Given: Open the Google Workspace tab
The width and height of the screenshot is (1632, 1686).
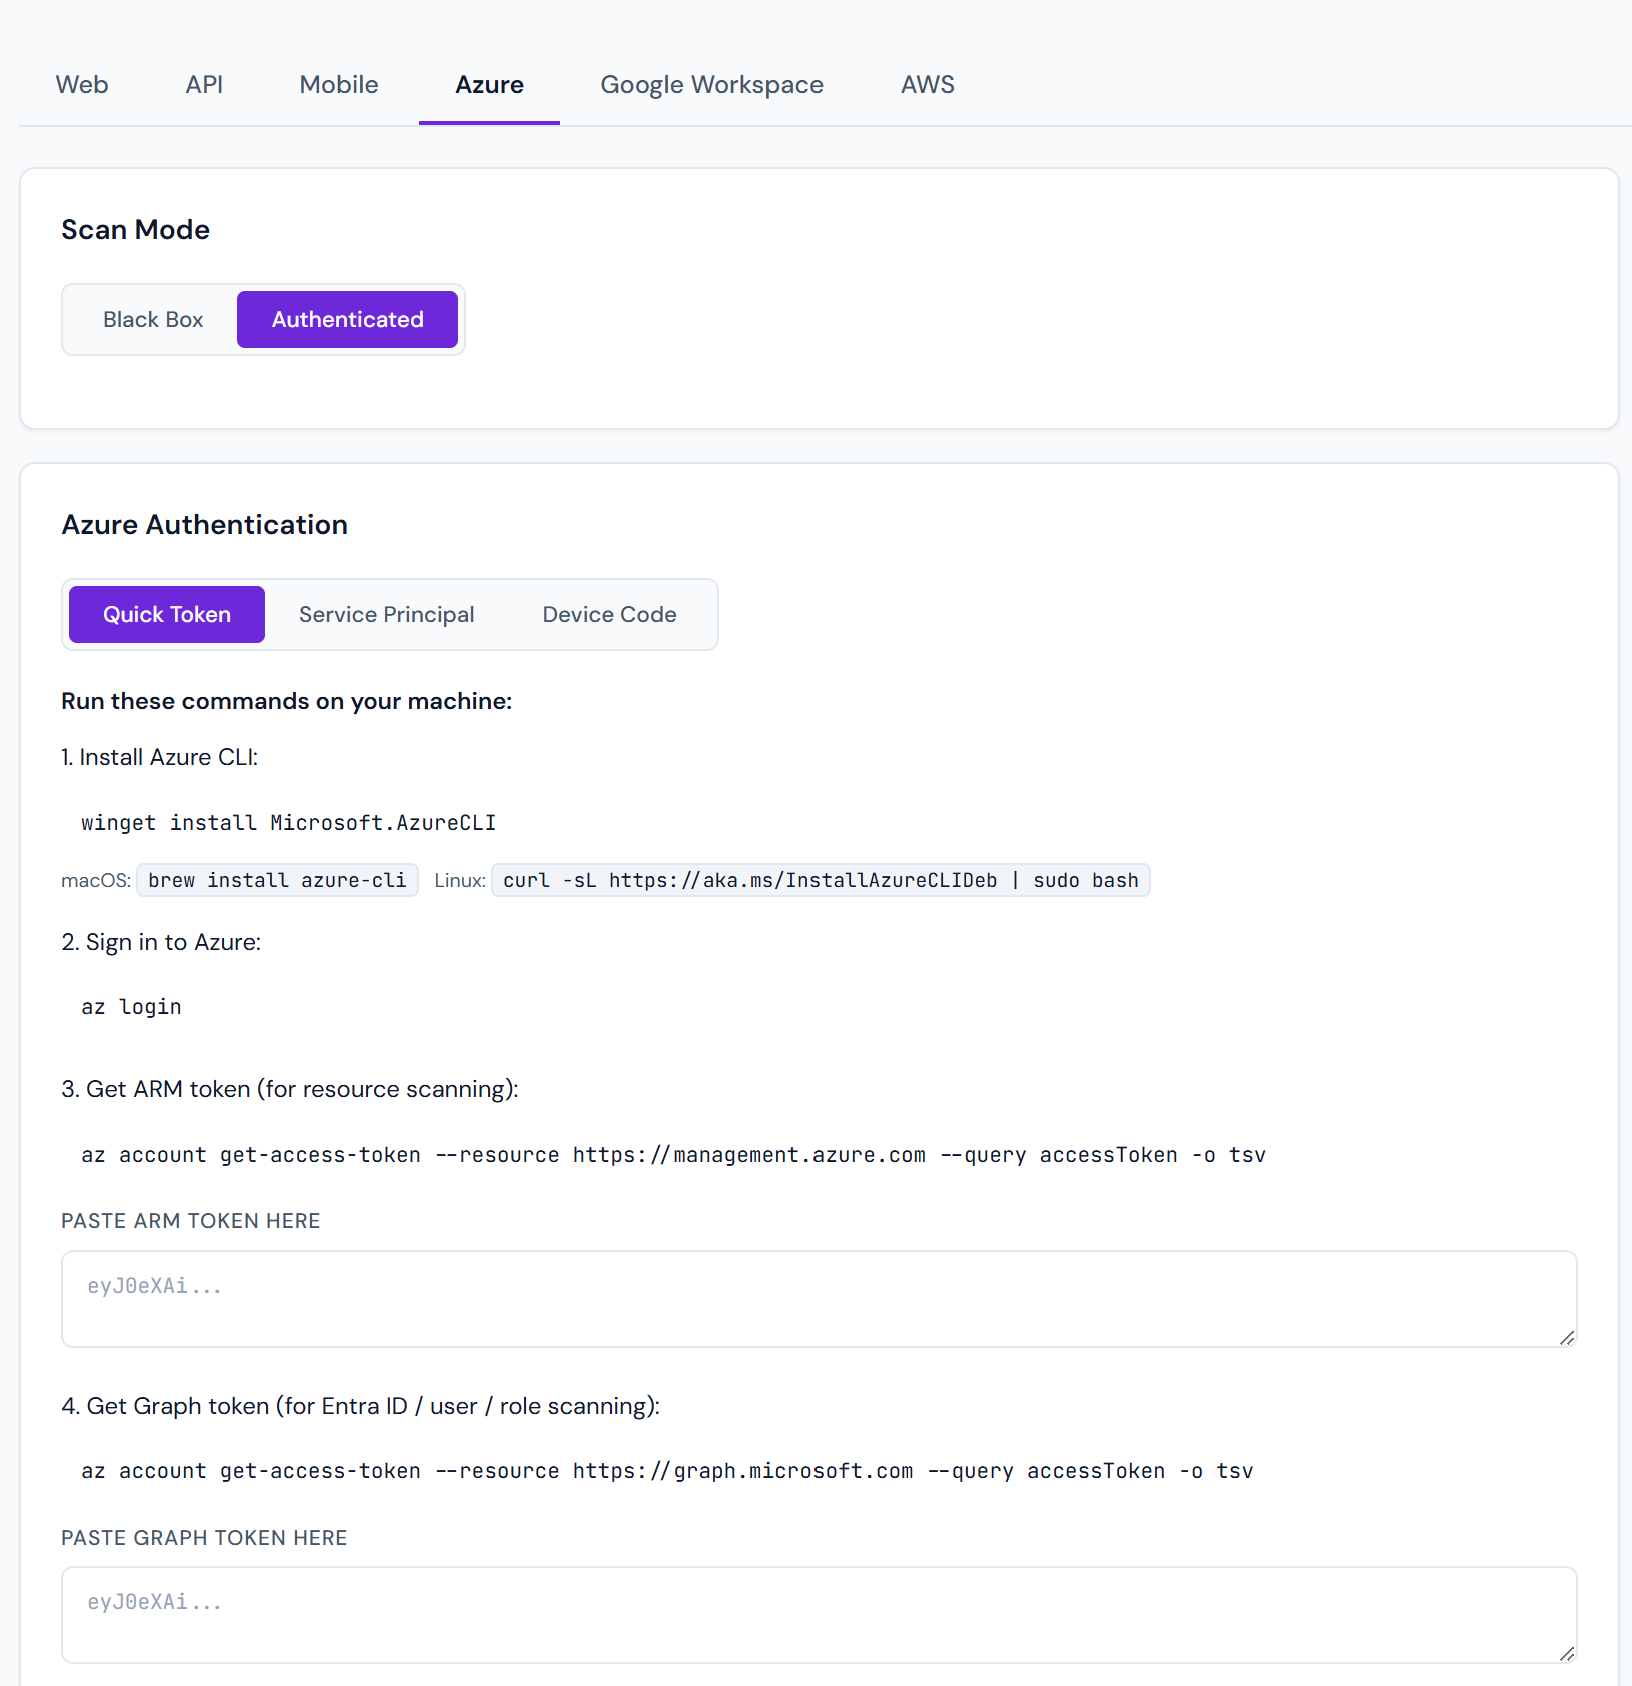Looking at the screenshot, I should [712, 85].
